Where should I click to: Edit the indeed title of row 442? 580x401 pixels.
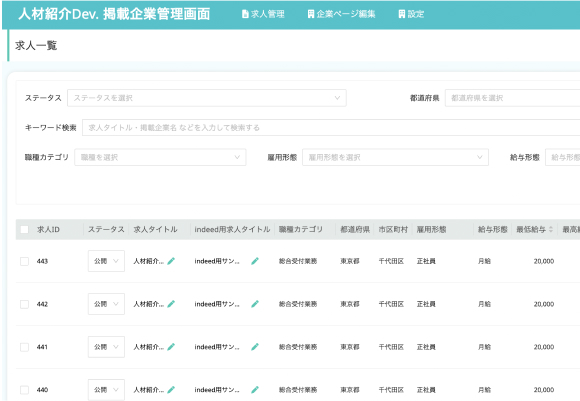pos(255,304)
